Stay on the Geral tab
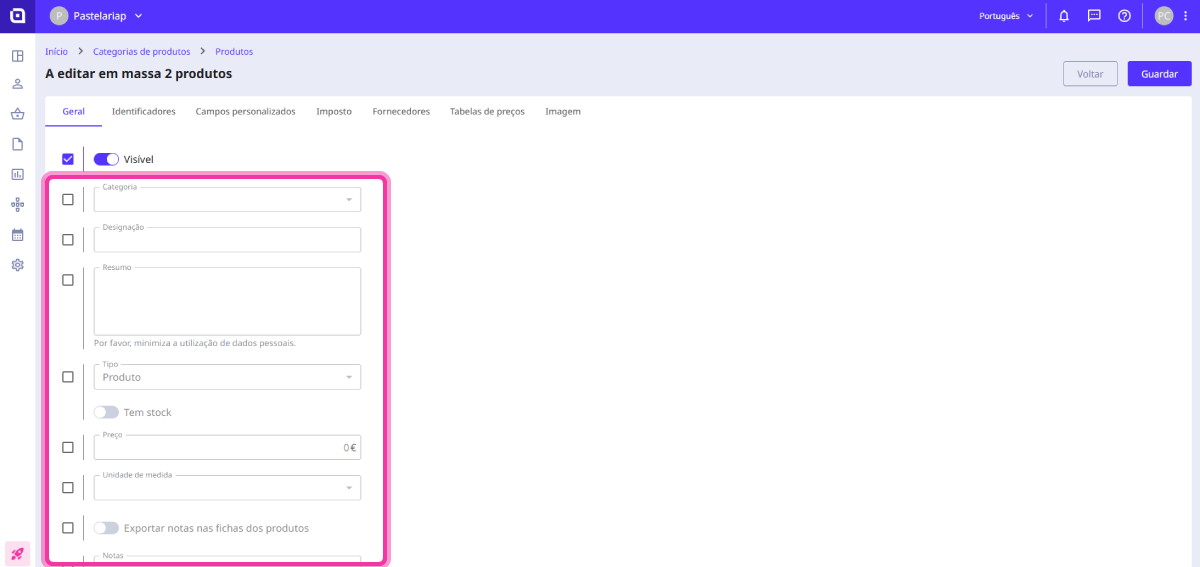1200x567 pixels. tap(73, 111)
